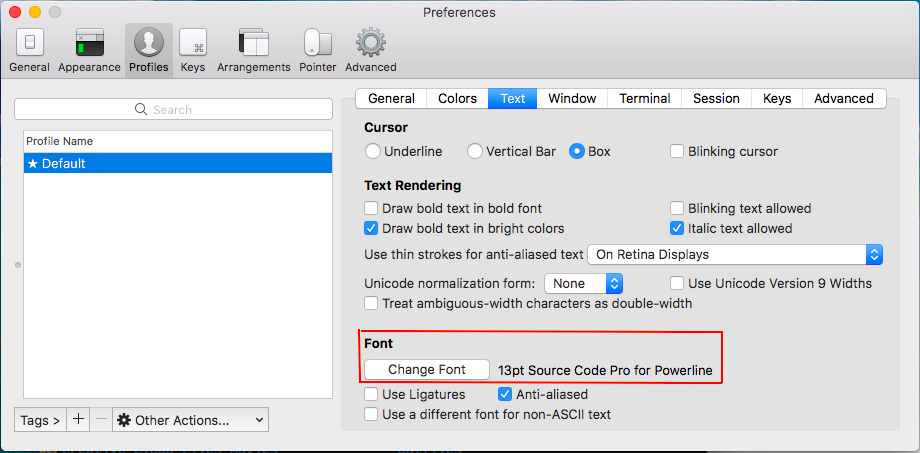The height and width of the screenshot is (453, 920).
Task: Click the yellow minimize window button
Action: point(35,12)
